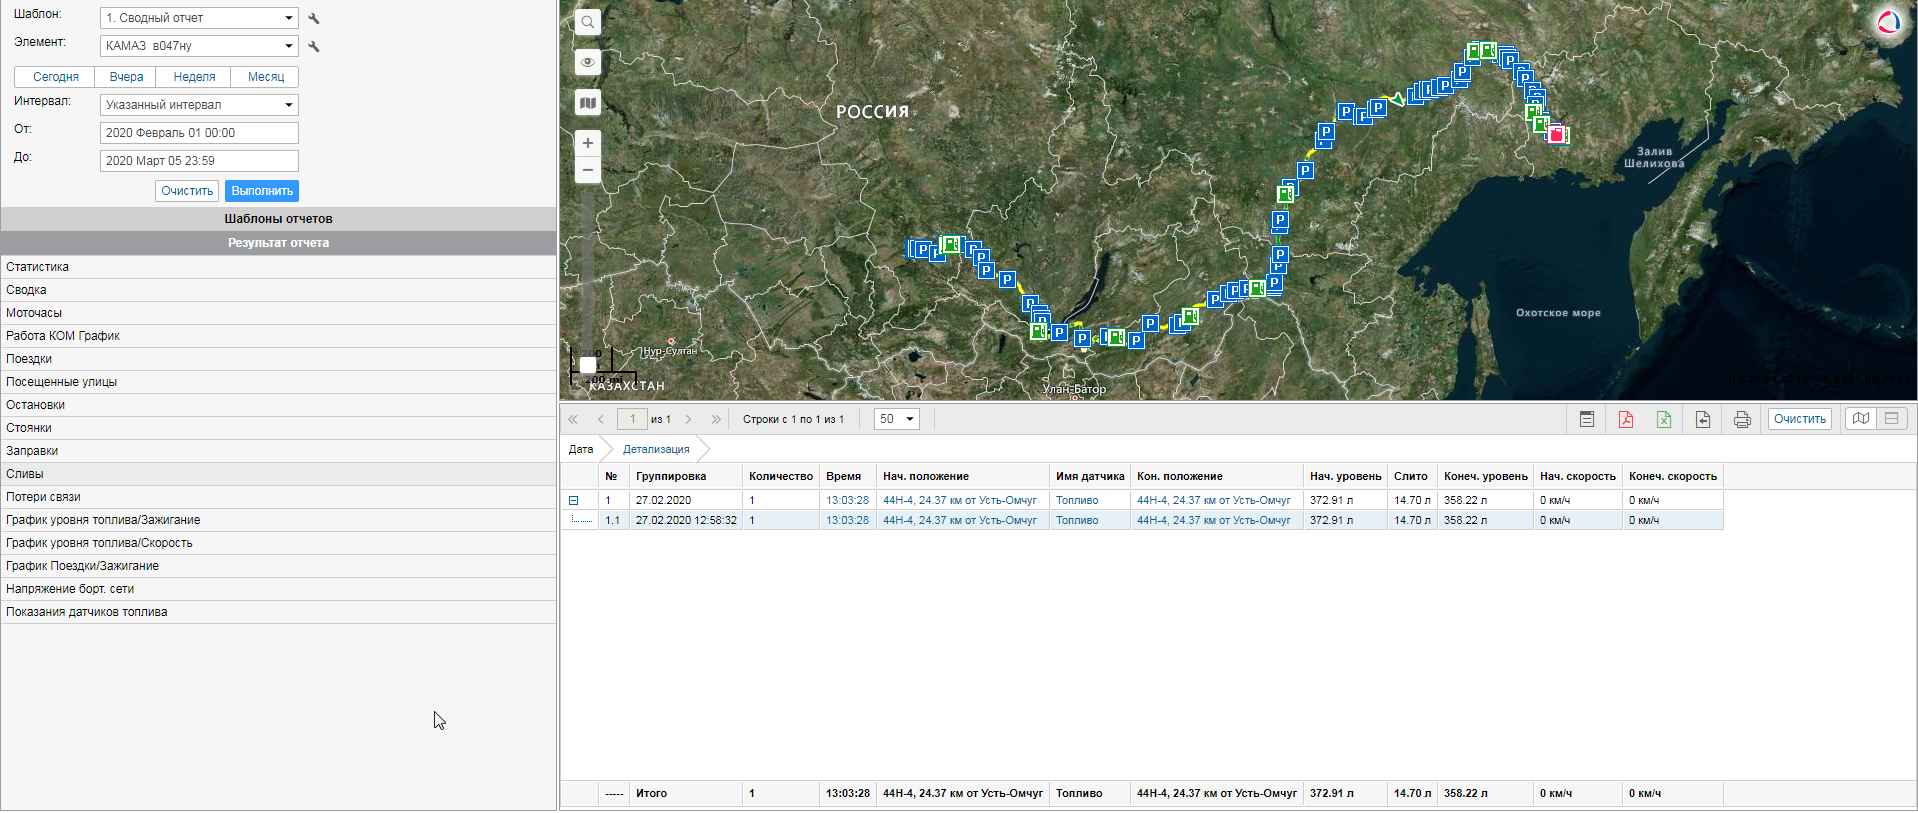1918x813 pixels.
Task: Toggle map view in report toolbar
Action: point(1861,419)
